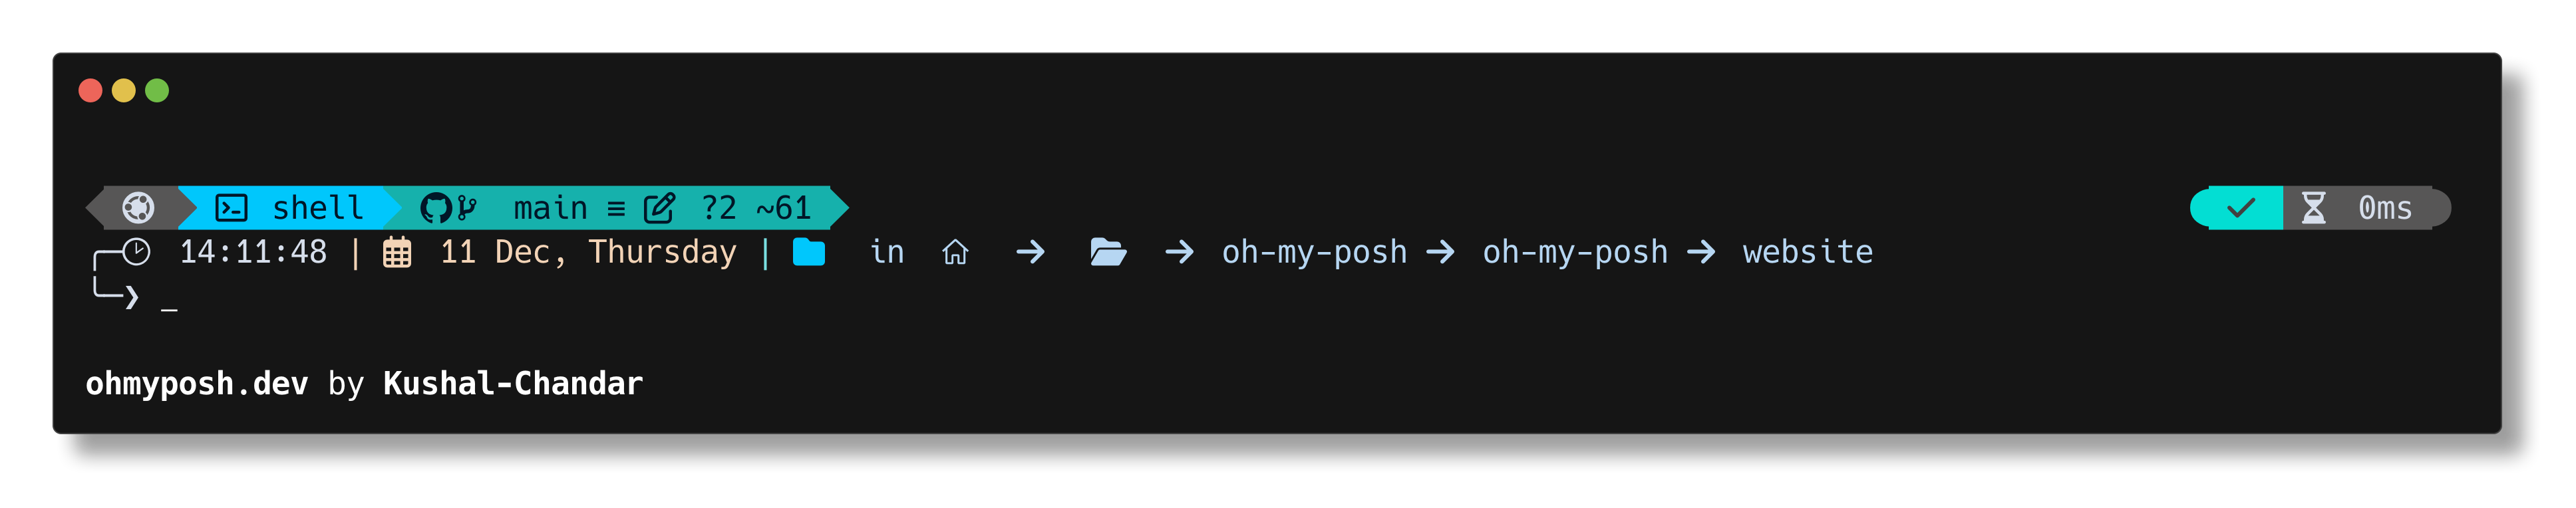Click the Kushal-Chandar author name
2576x508 pixels.
[x=513, y=384]
